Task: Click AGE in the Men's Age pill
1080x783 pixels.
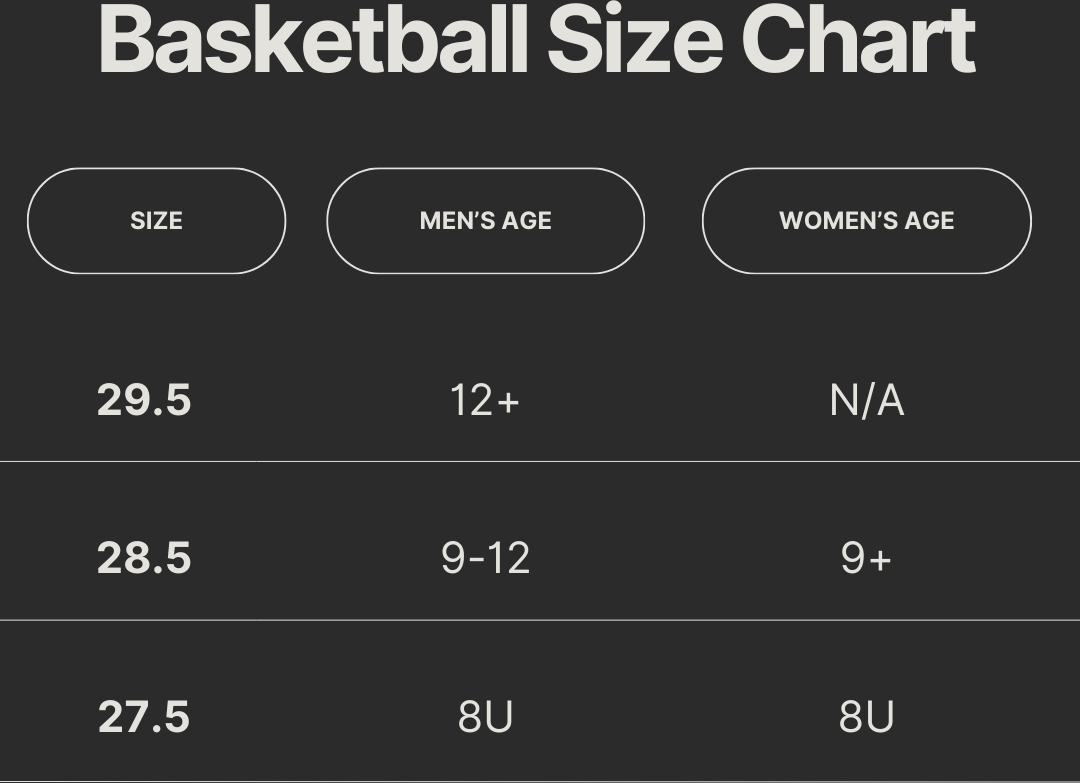Action: coord(527,221)
